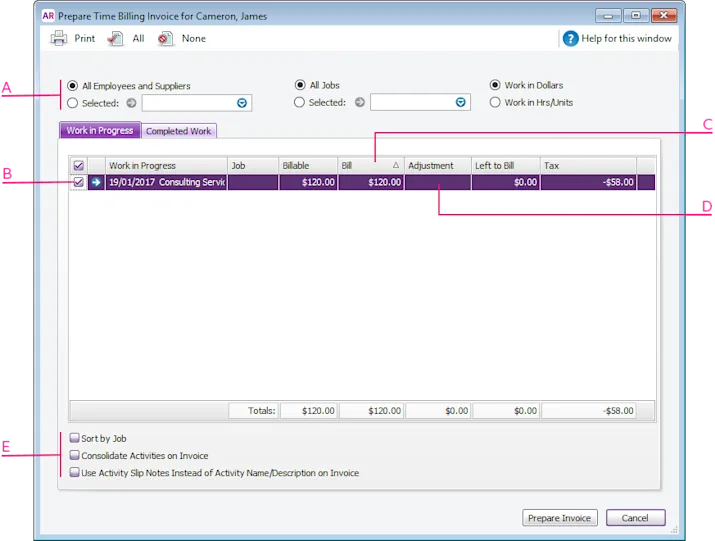Select All Employees and Suppliers option

(72, 86)
